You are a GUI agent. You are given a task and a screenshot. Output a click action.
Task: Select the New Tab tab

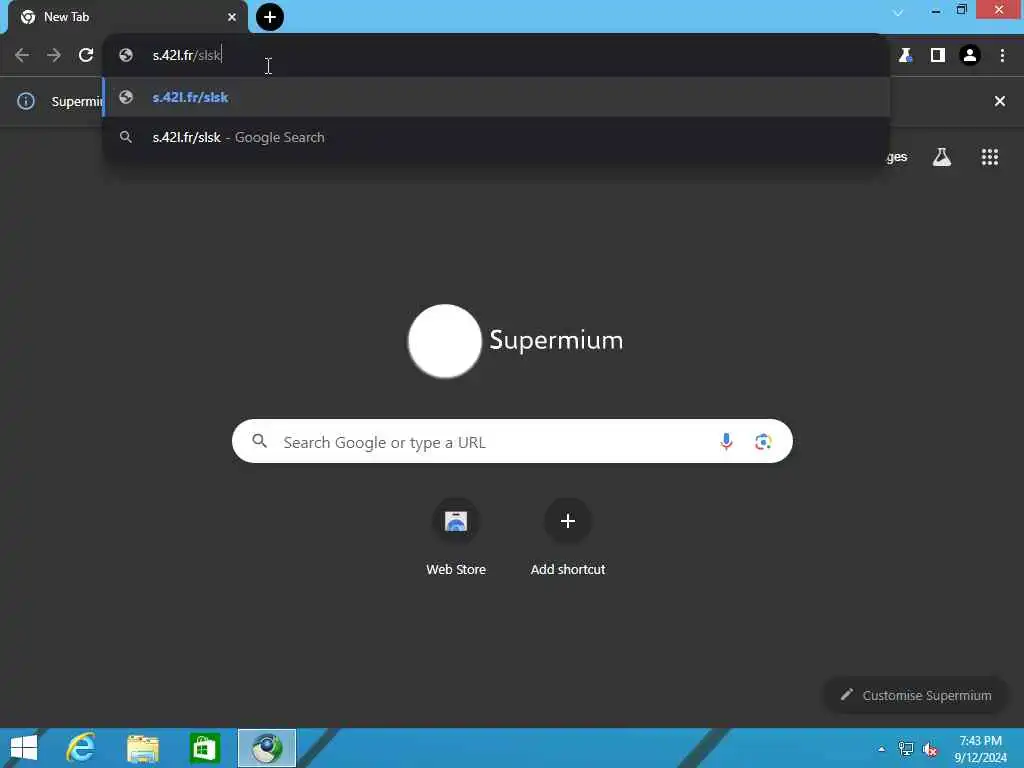coord(127,17)
